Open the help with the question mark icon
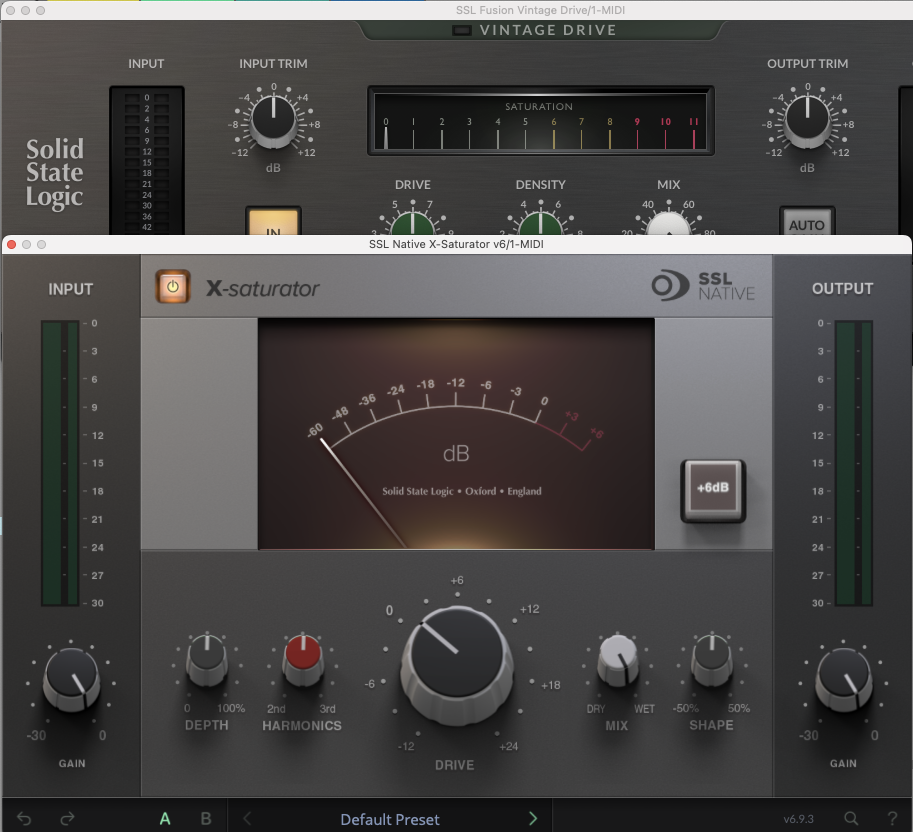Screen dimensions: 913x832 pos(891,818)
